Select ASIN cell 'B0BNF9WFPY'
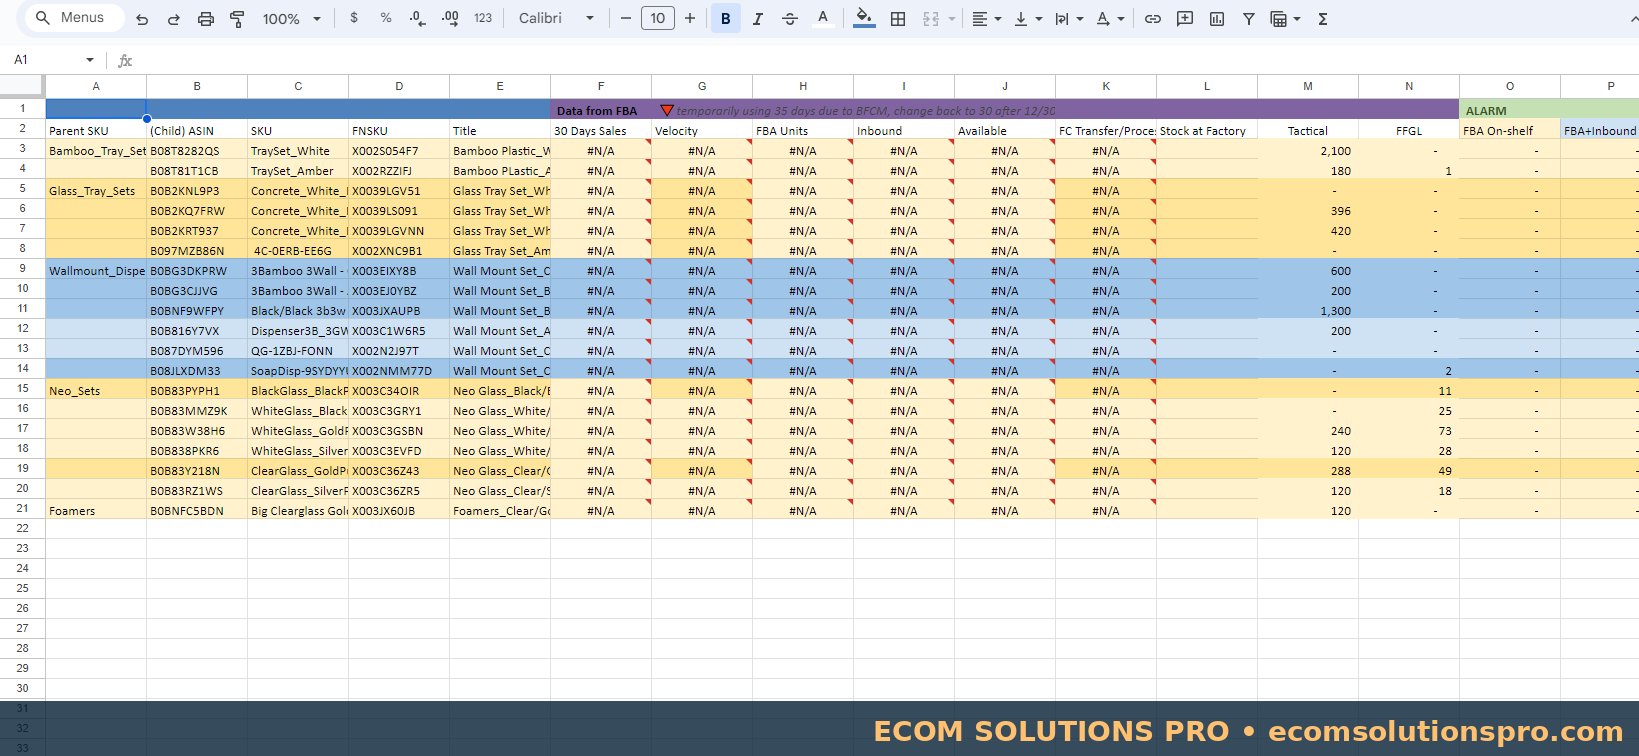 (x=197, y=311)
